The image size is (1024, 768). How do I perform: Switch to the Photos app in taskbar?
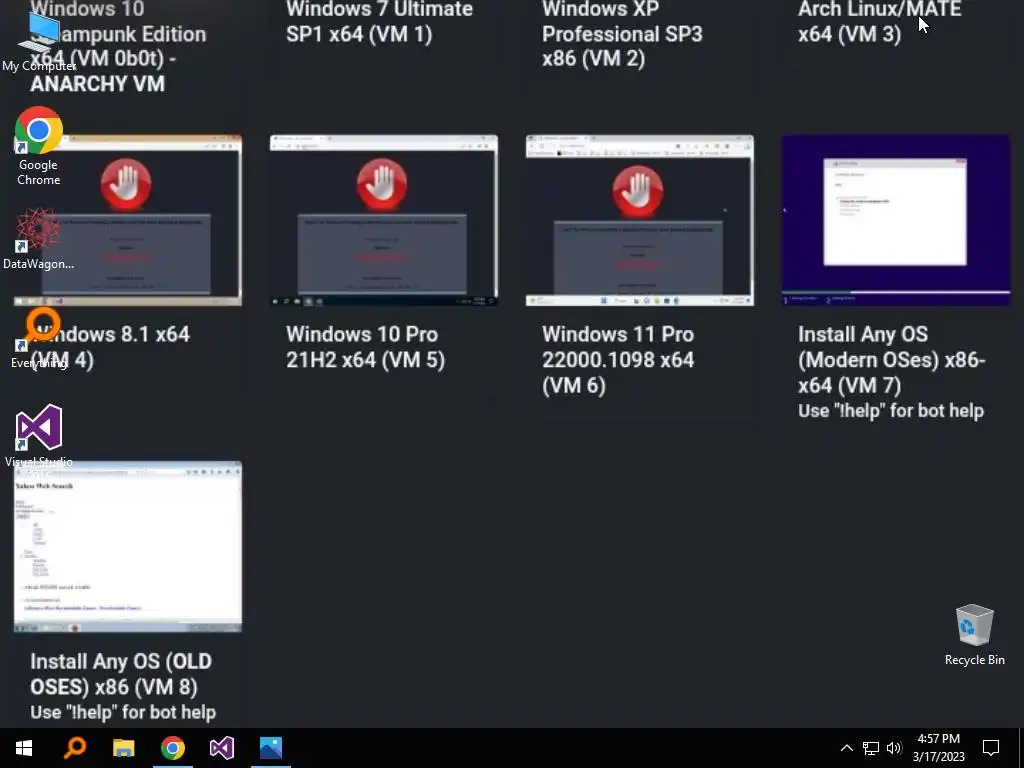[x=270, y=748]
